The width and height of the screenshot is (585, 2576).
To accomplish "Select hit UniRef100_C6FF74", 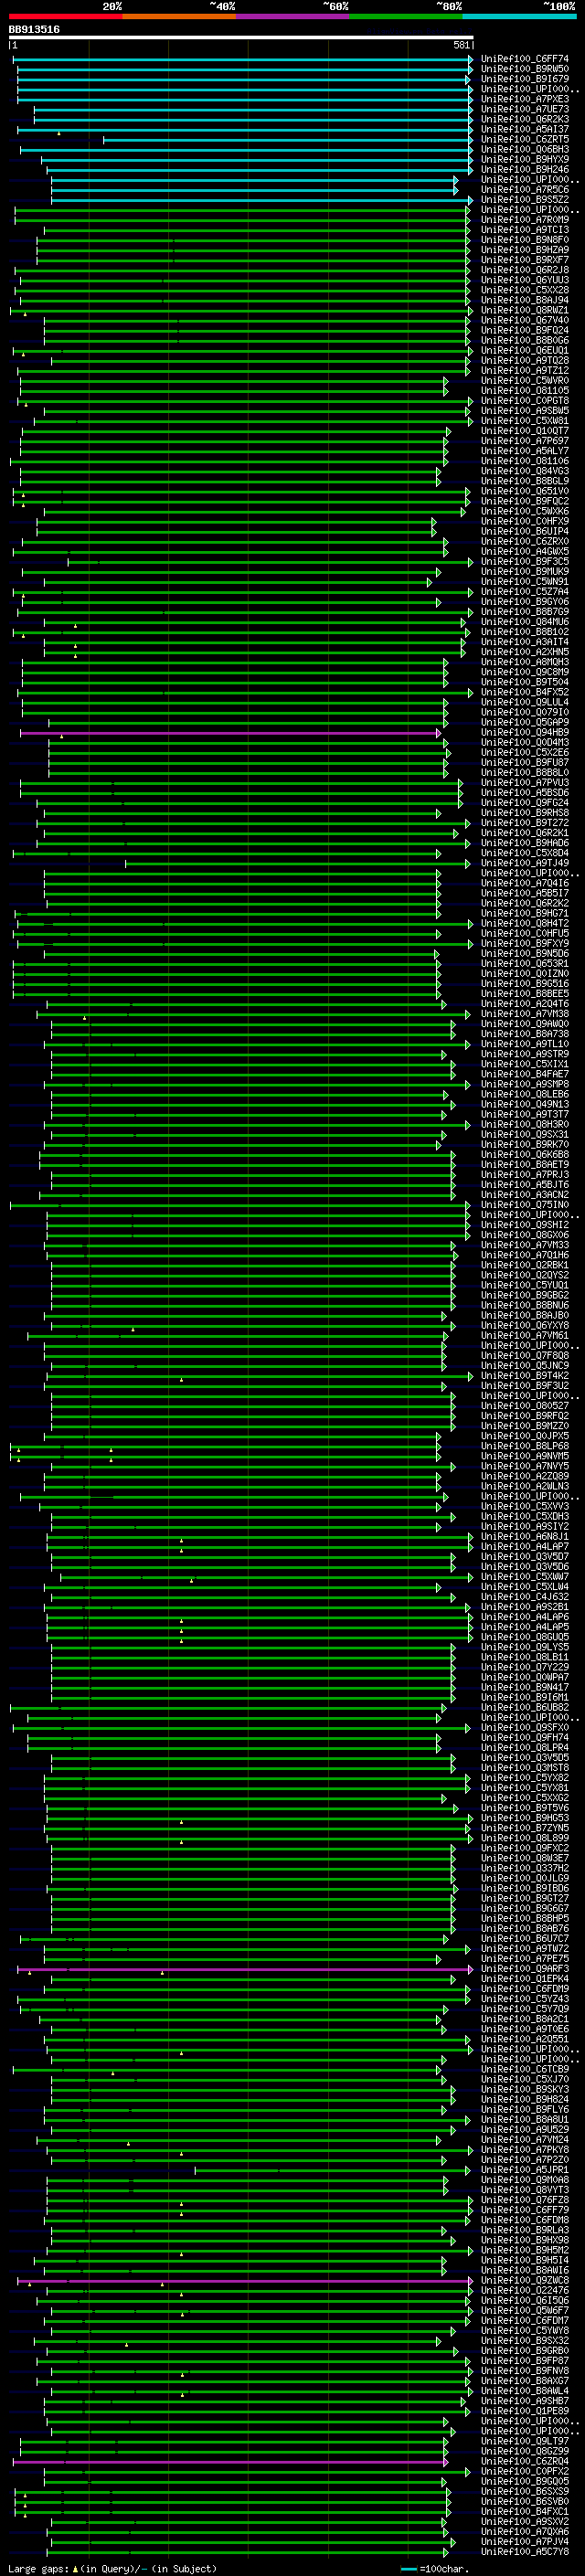I will click(525, 59).
